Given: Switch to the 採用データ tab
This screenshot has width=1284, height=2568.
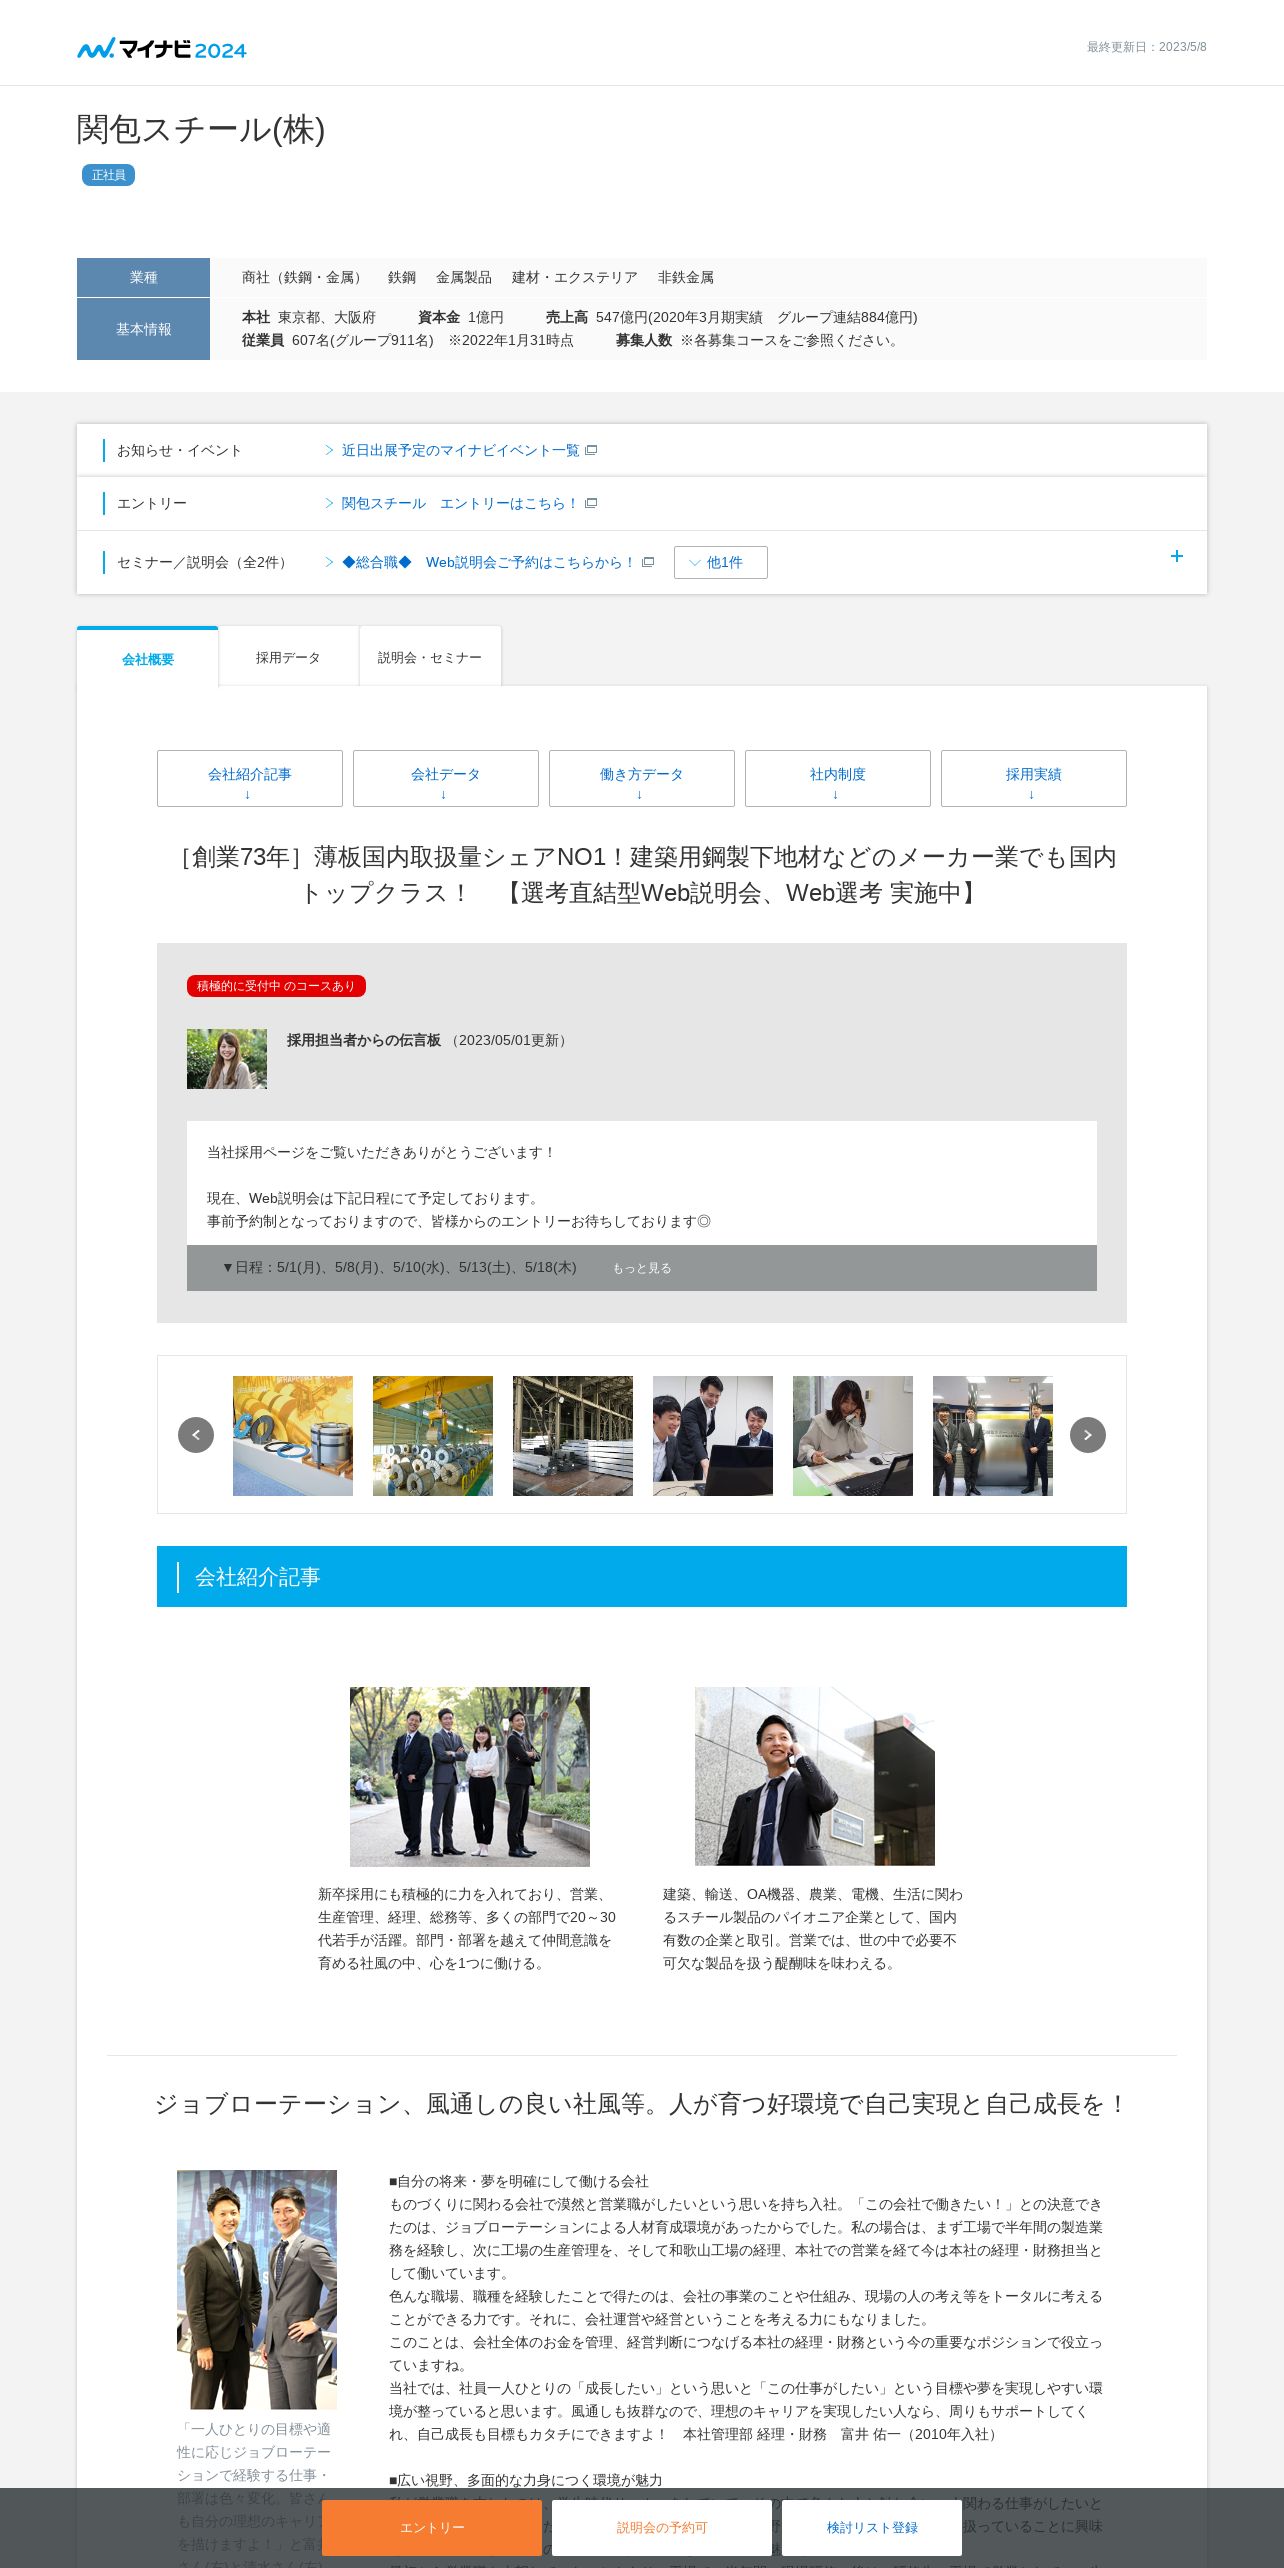Looking at the screenshot, I should pyautogui.click(x=288, y=657).
